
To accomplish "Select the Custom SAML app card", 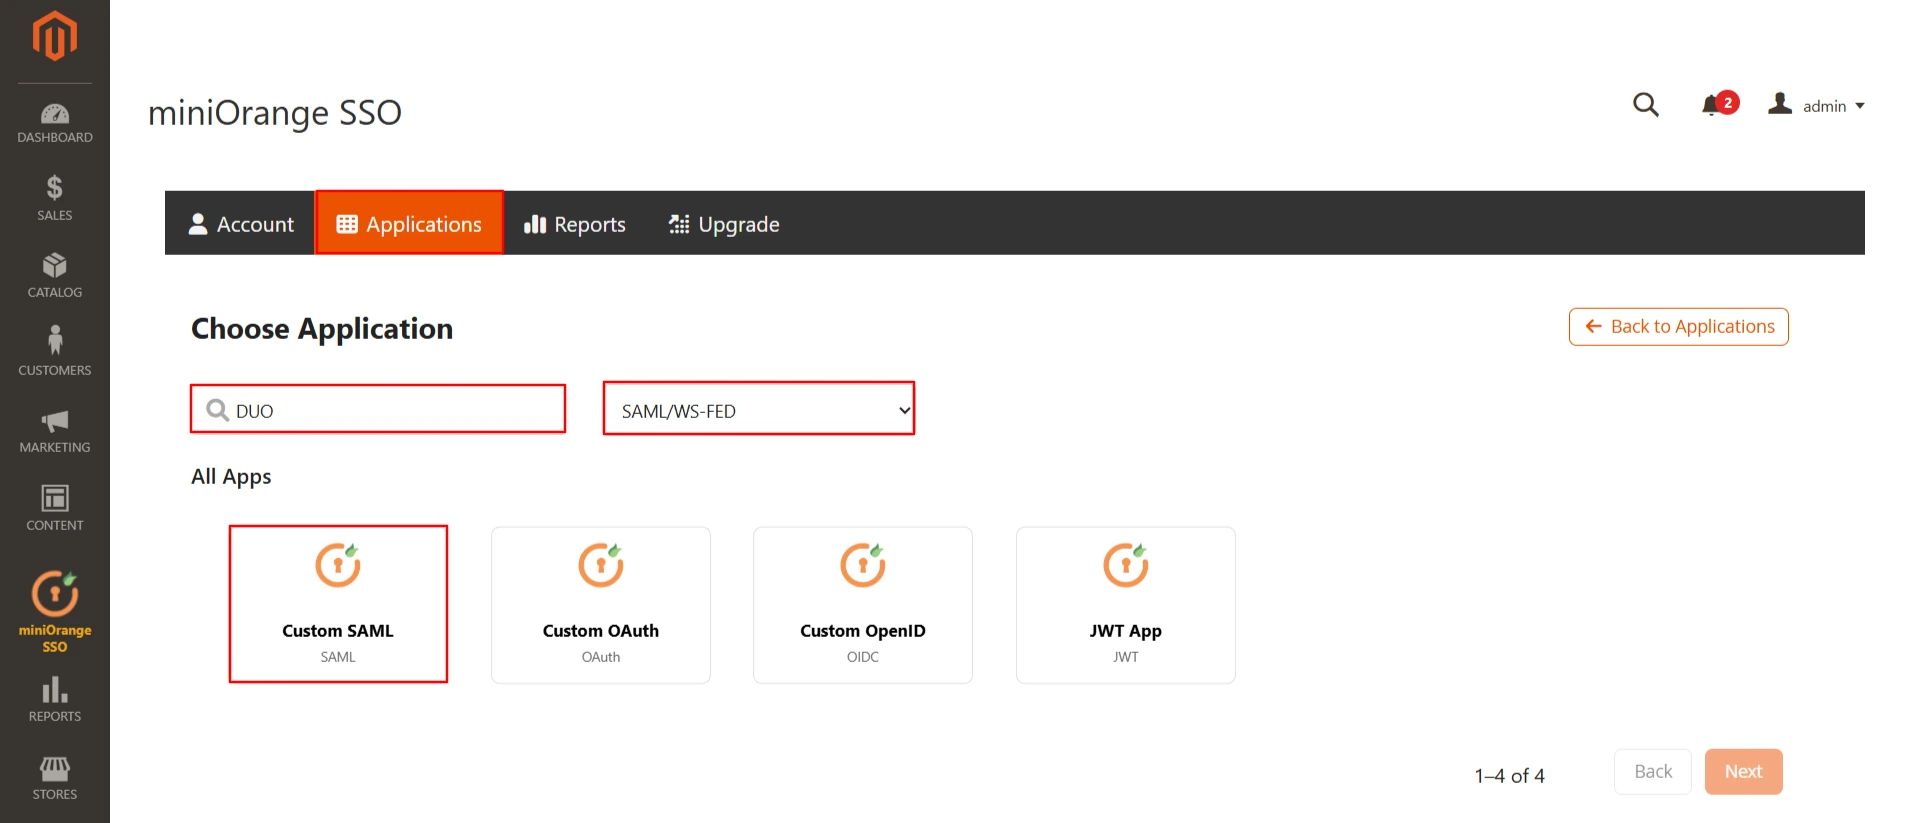I will [x=338, y=605].
